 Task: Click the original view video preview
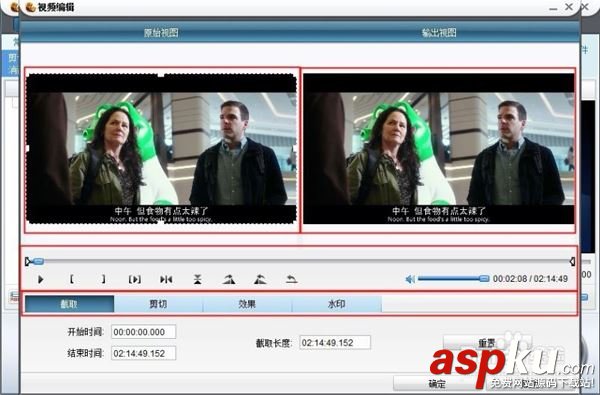pos(161,149)
